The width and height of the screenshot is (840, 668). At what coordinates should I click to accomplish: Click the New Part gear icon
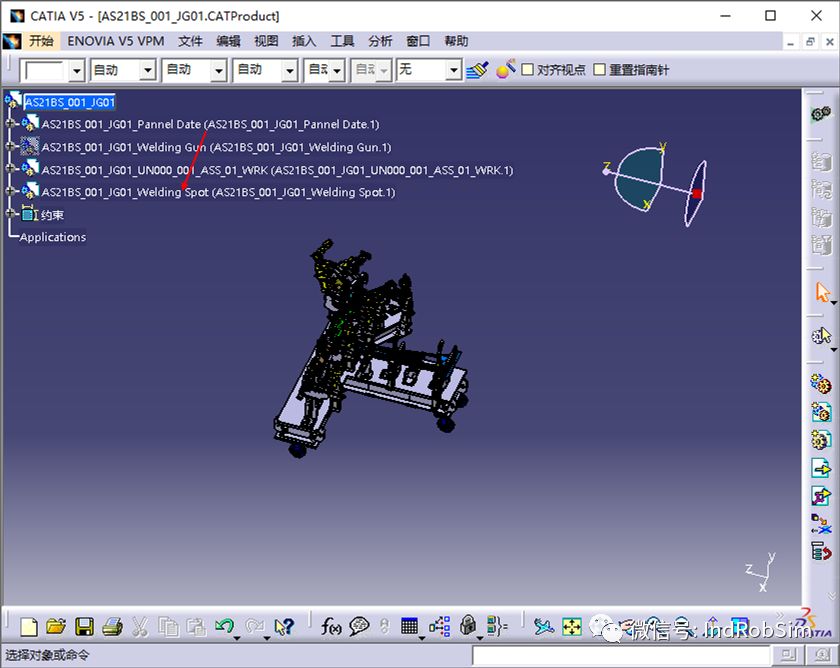tap(821, 440)
